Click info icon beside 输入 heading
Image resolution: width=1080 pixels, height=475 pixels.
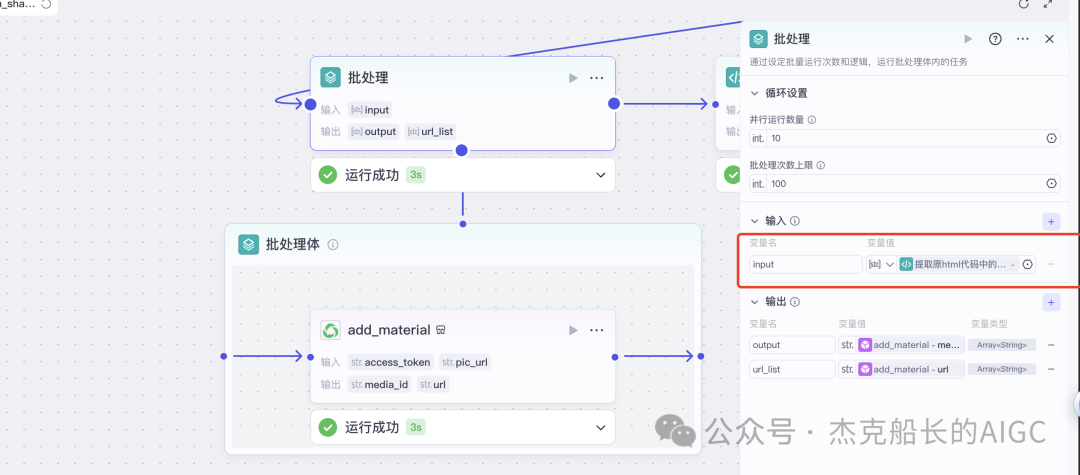pos(795,222)
